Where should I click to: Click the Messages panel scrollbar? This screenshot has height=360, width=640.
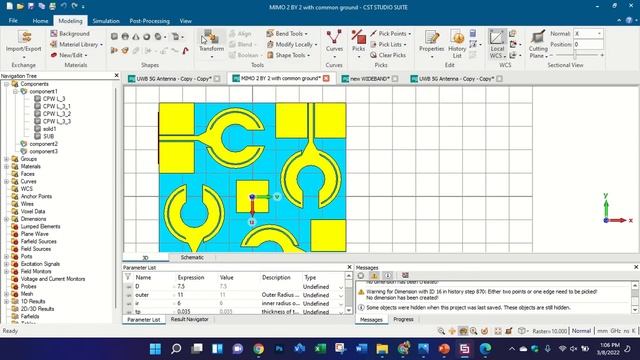coord(635,297)
